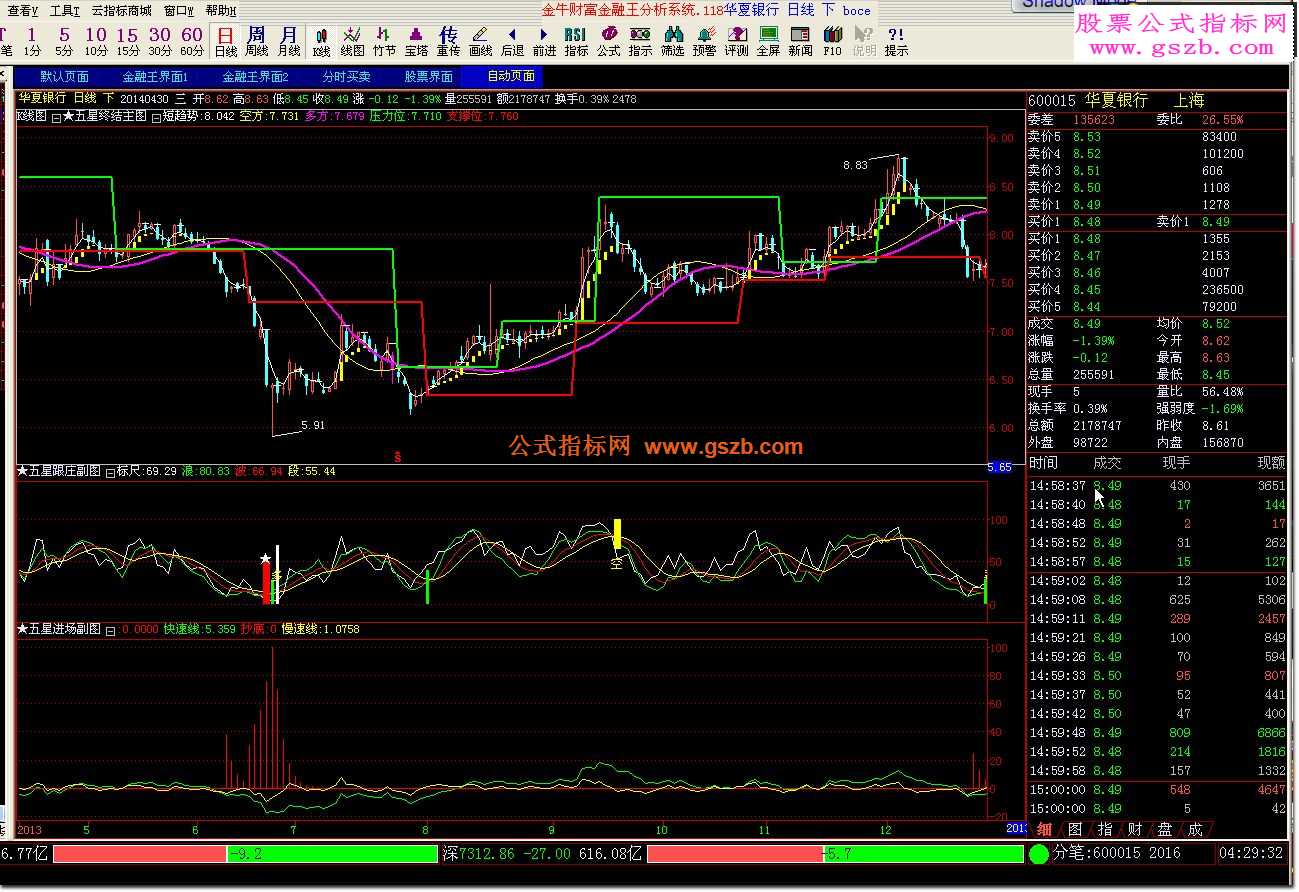
Task: Collapse the 五星进场副图 indicator box
Action: coord(110,630)
